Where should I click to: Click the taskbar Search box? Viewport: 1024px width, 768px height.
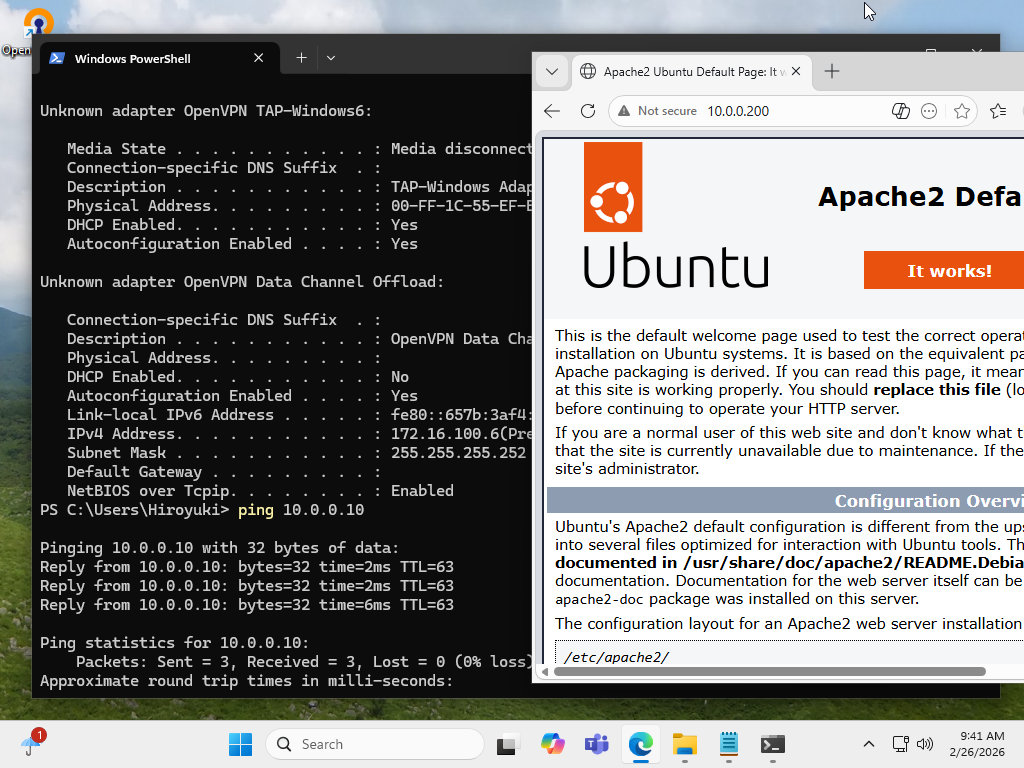pos(375,744)
